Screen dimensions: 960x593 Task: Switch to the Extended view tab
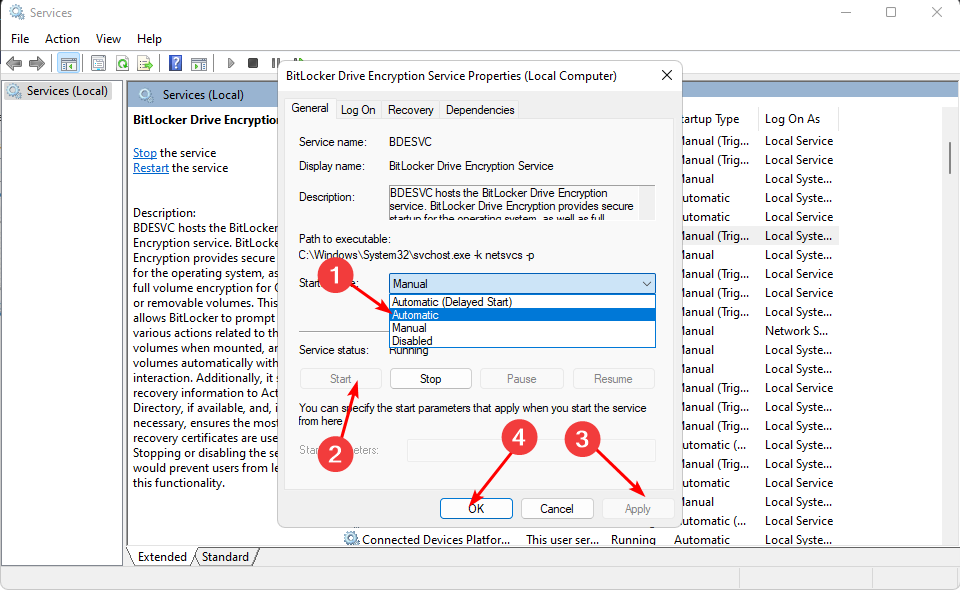coord(162,557)
